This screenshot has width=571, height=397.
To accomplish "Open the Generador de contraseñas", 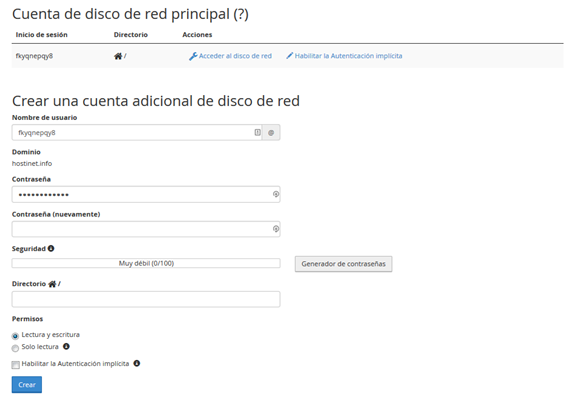I will 343,264.
